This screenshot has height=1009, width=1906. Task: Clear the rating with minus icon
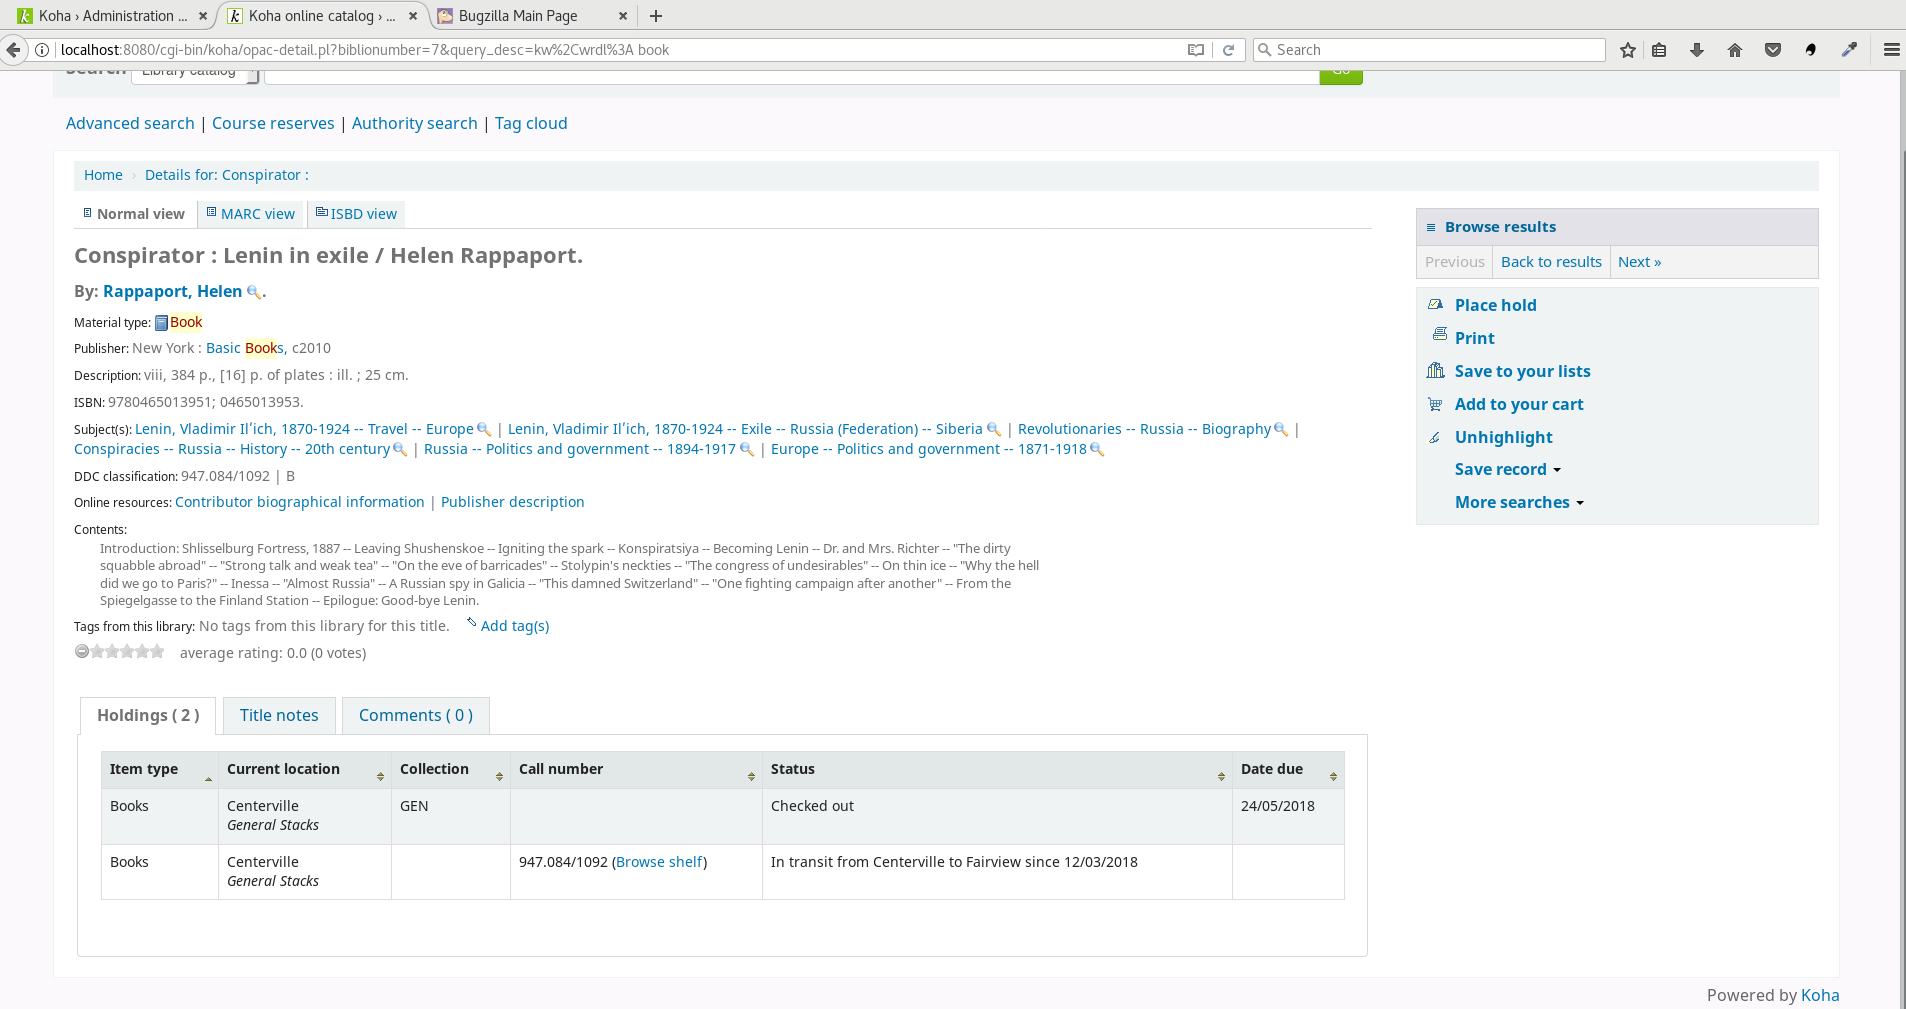(x=82, y=651)
